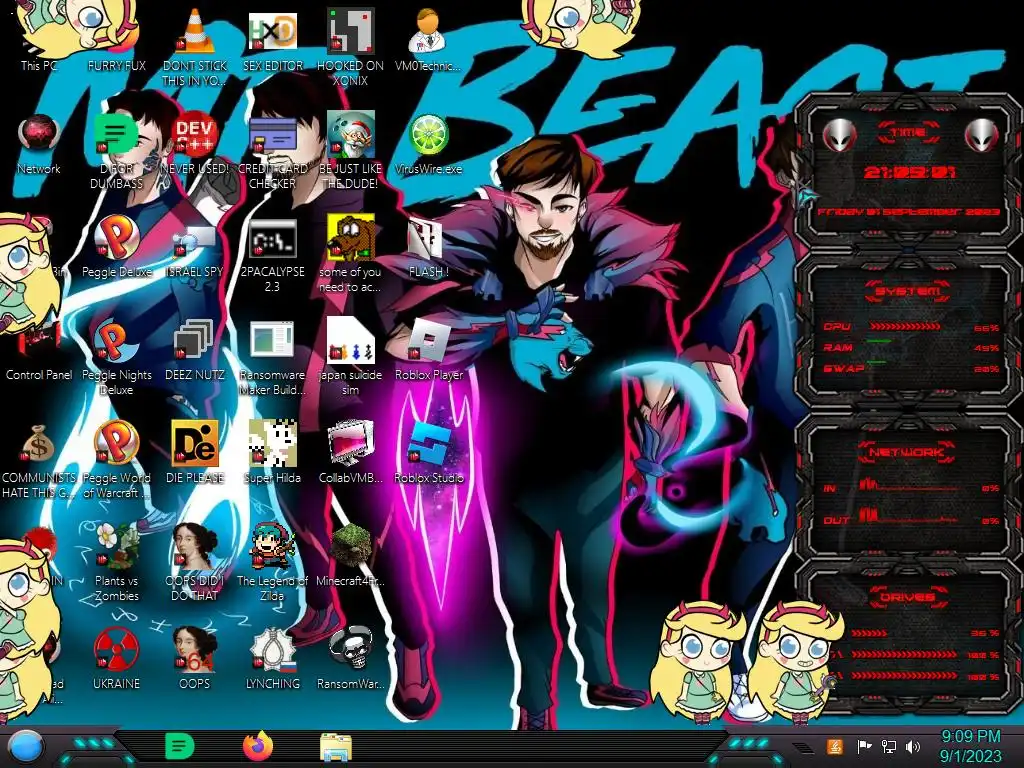Open the money bag COMMUNISTS HATE THIS icon
Viewport: 1024px width, 768px height.
click(x=39, y=461)
